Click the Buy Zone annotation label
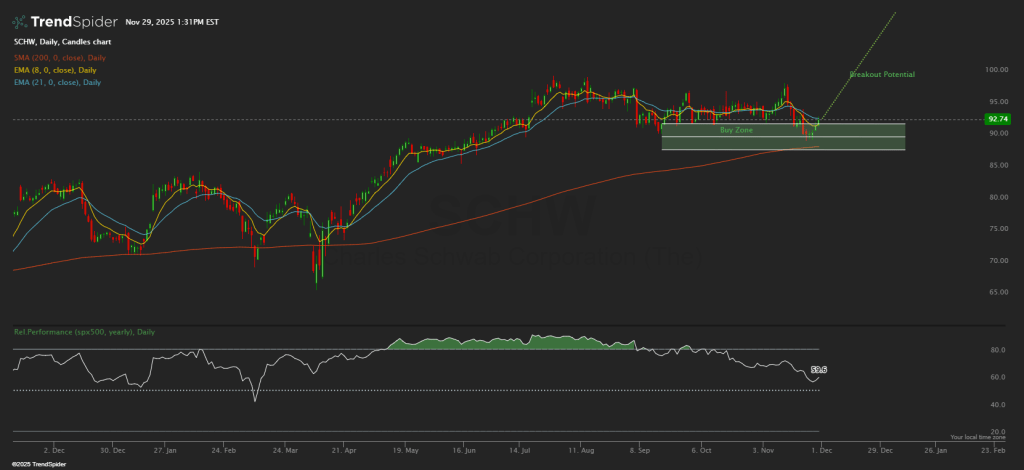The image size is (1024, 470). tap(736, 130)
